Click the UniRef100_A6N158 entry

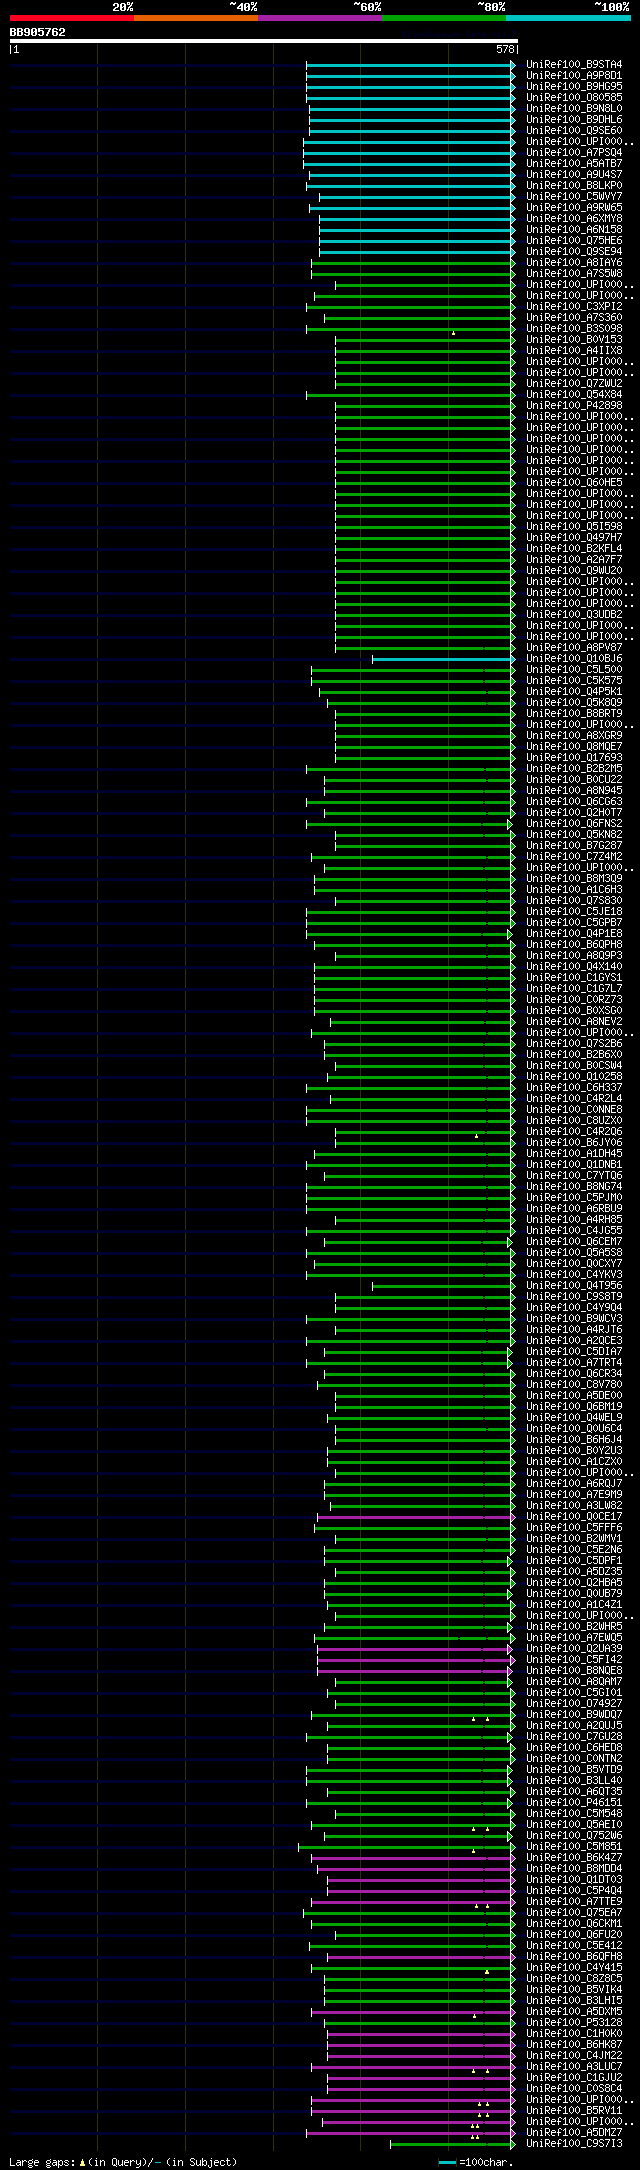[574, 230]
